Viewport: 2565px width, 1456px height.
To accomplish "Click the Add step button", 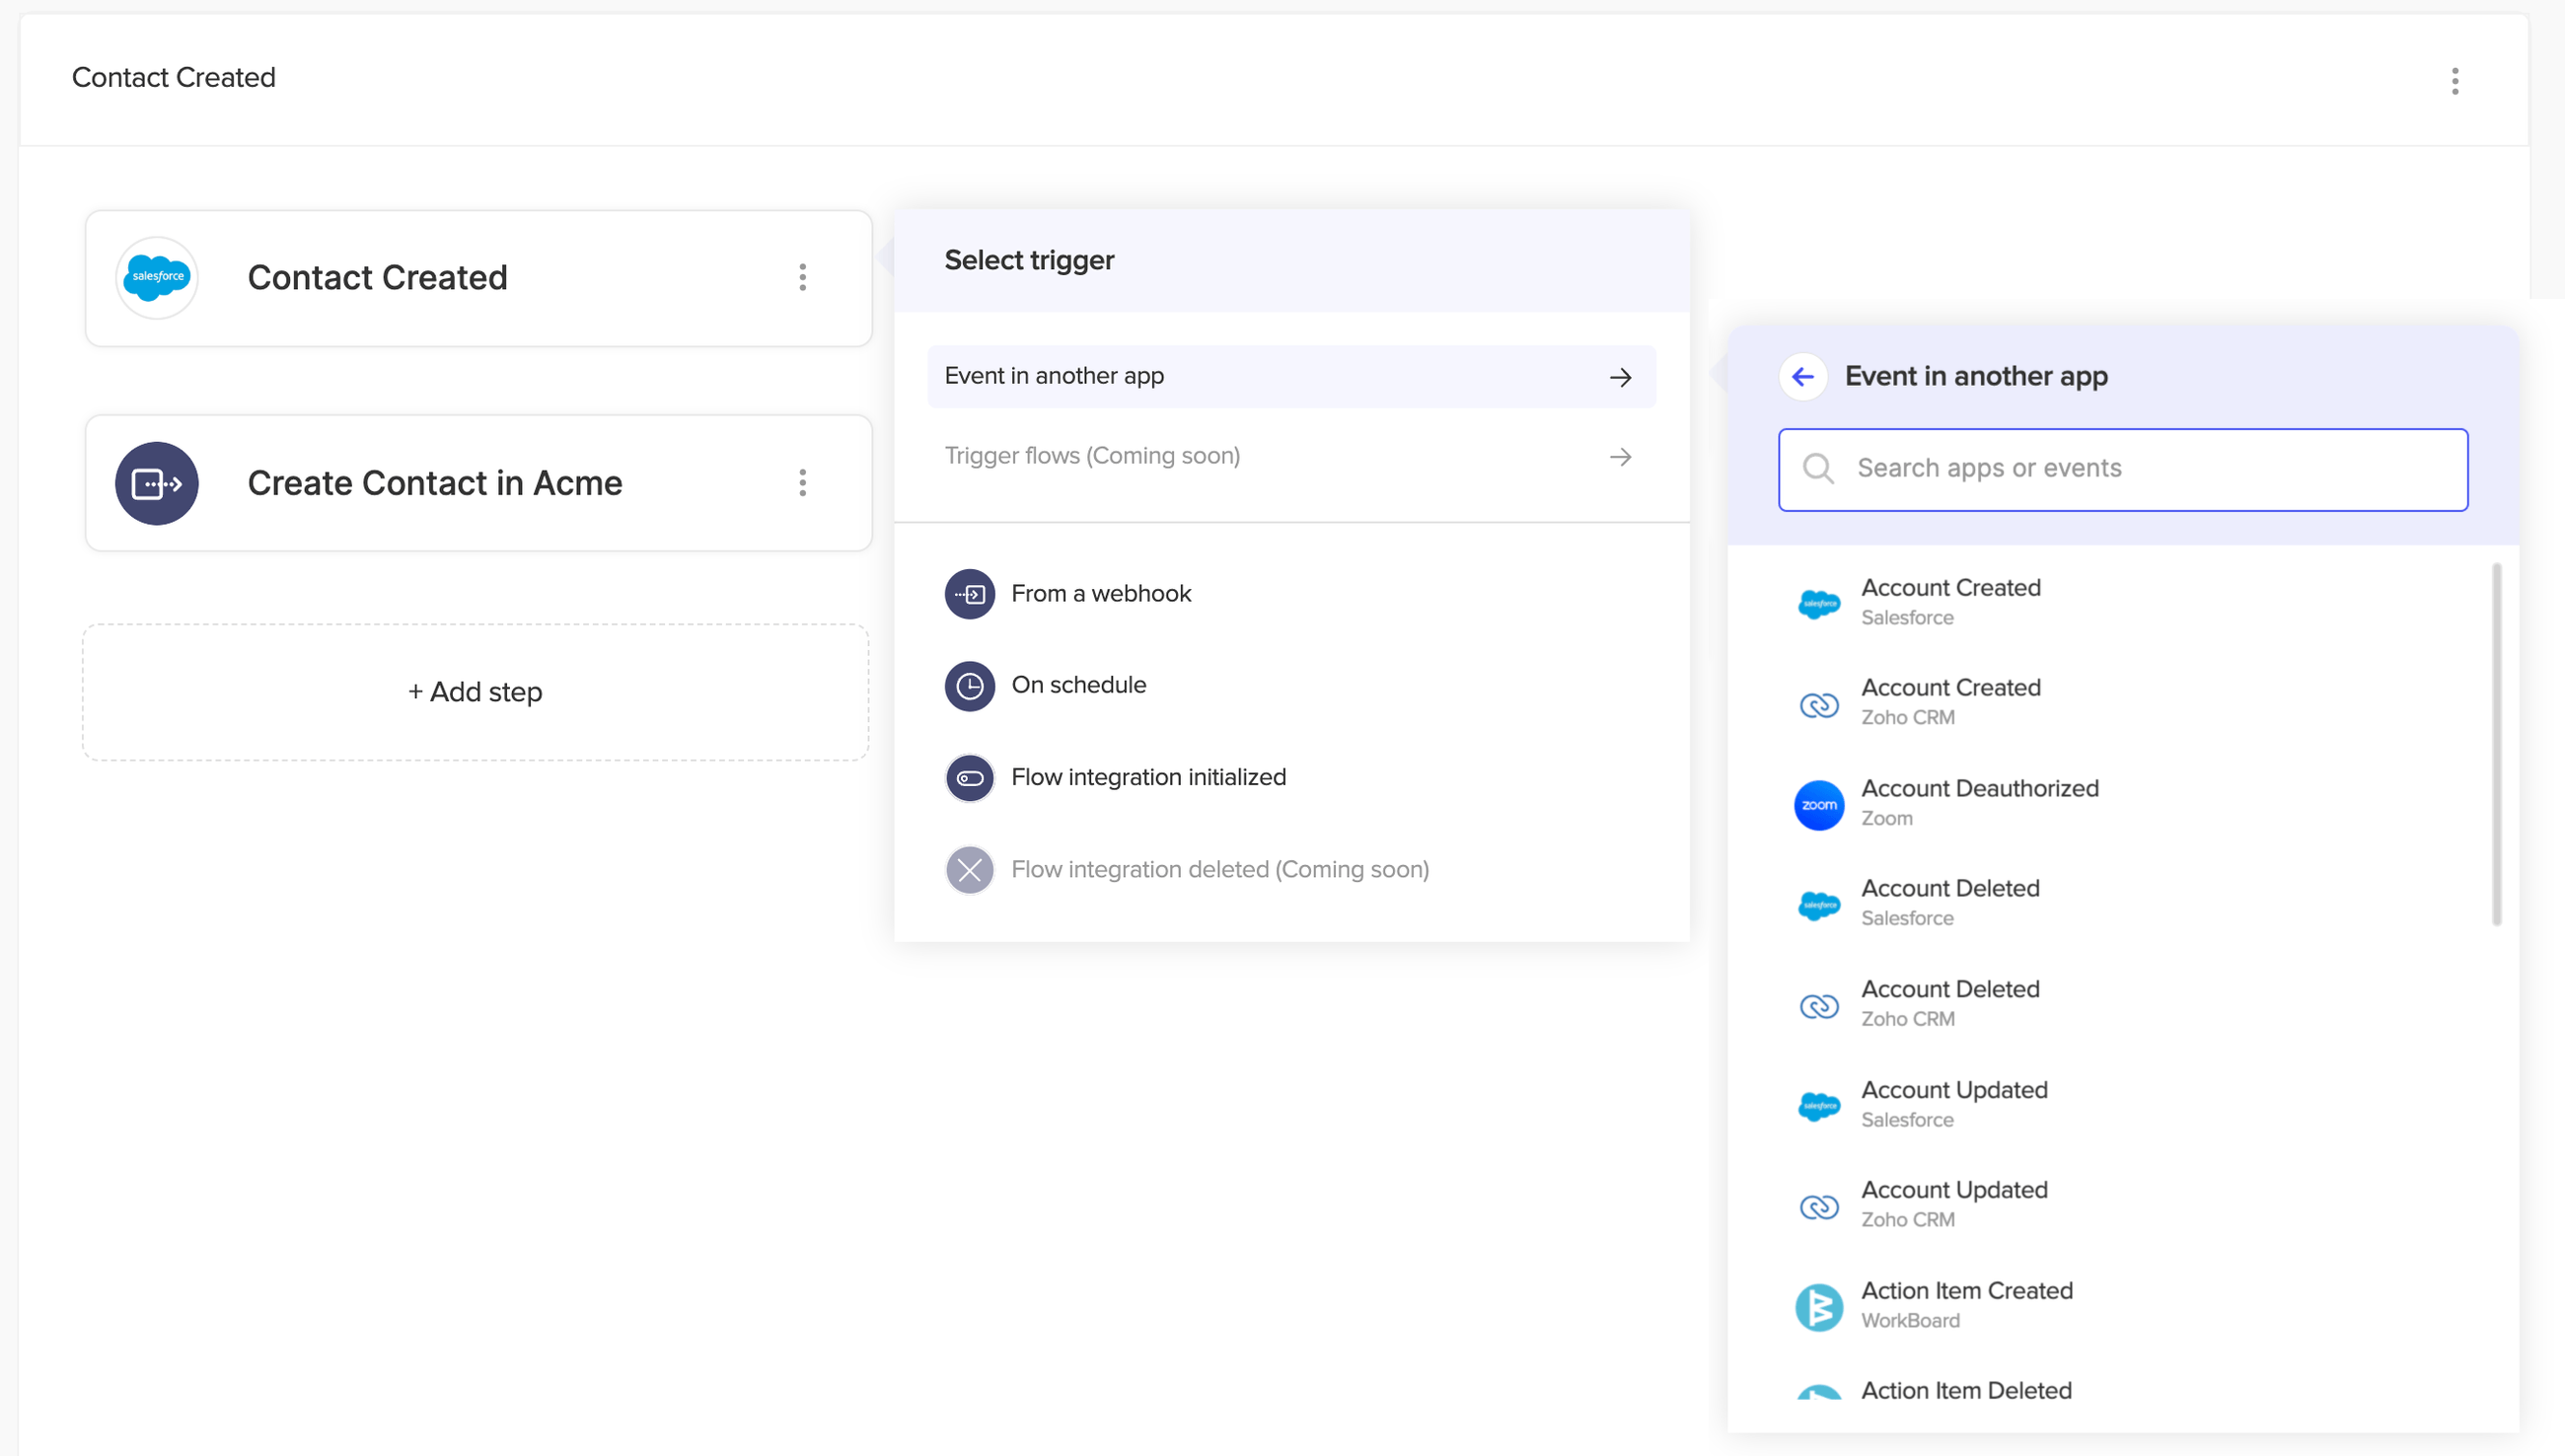I will [x=475, y=691].
